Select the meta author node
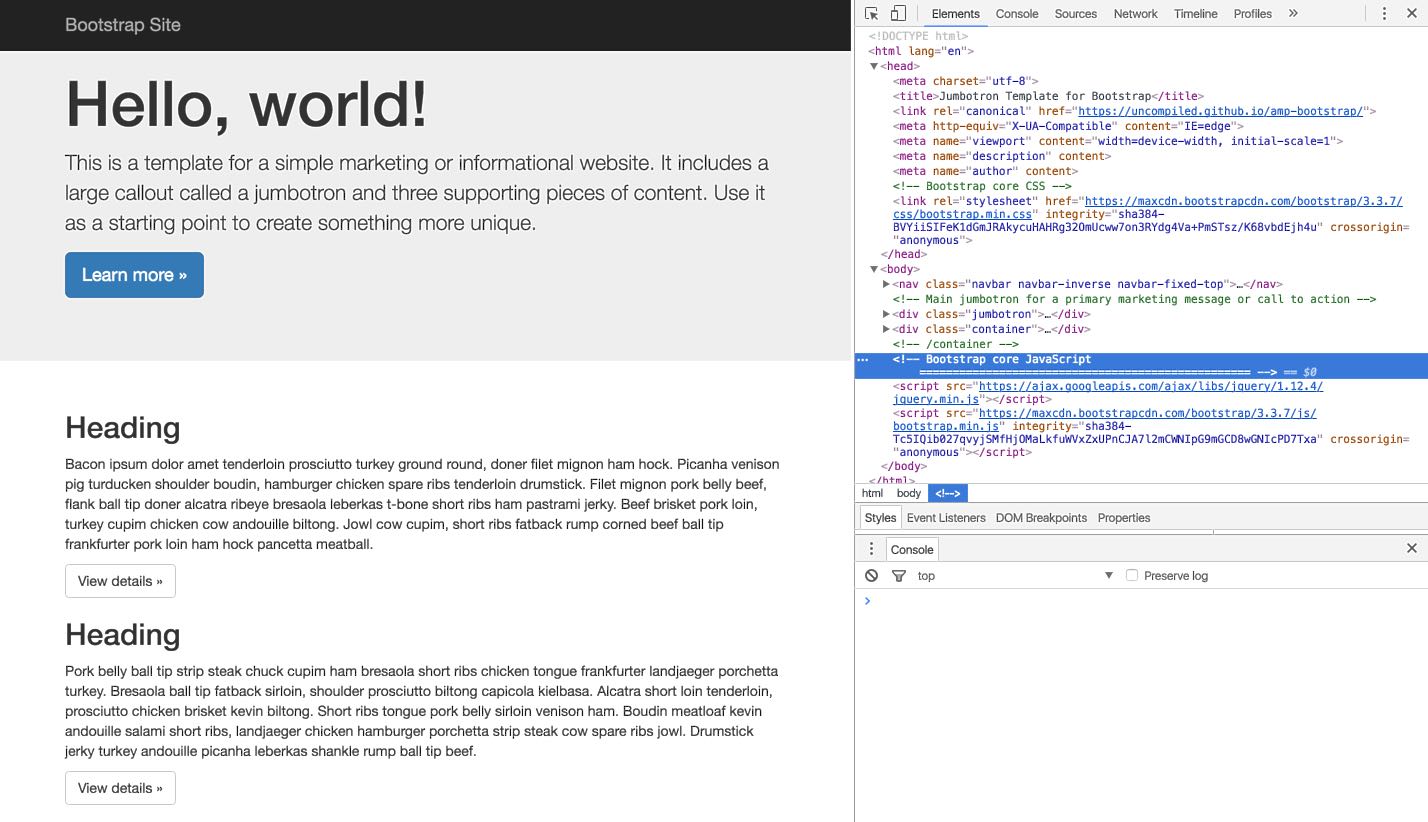This screenshot has width=1428, height=822. click(986, 171)
